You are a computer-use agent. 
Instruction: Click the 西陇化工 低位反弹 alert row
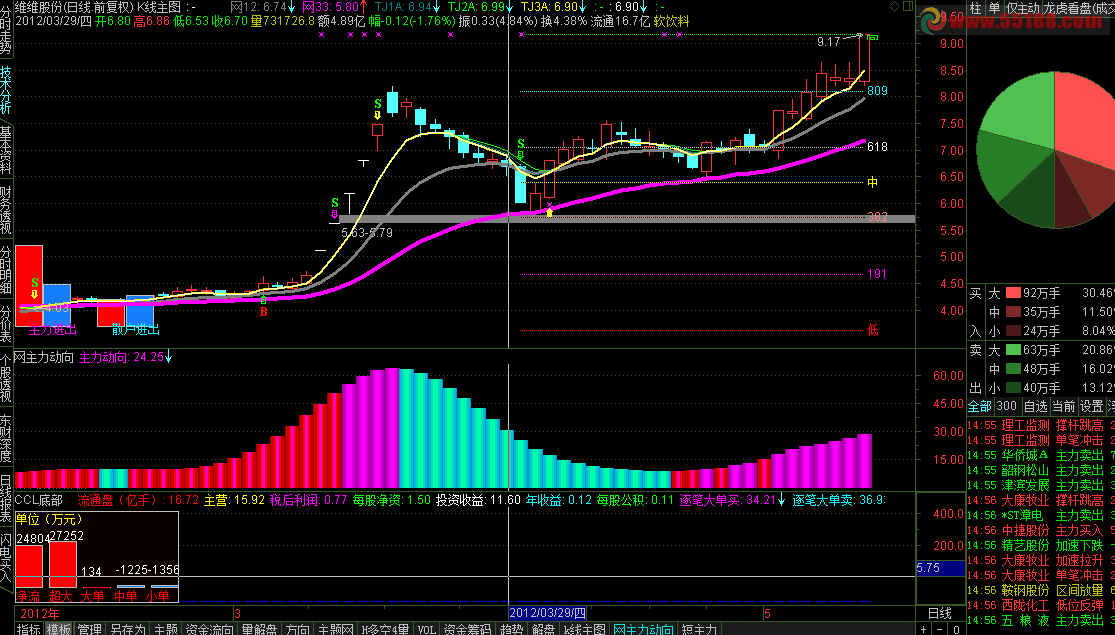tap(1041, 604)
